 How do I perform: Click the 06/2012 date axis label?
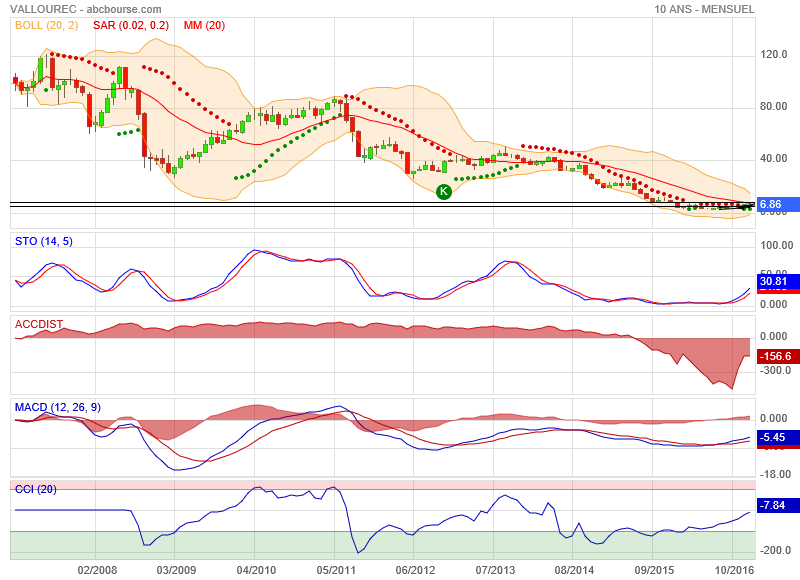click(x=415, y=570)
